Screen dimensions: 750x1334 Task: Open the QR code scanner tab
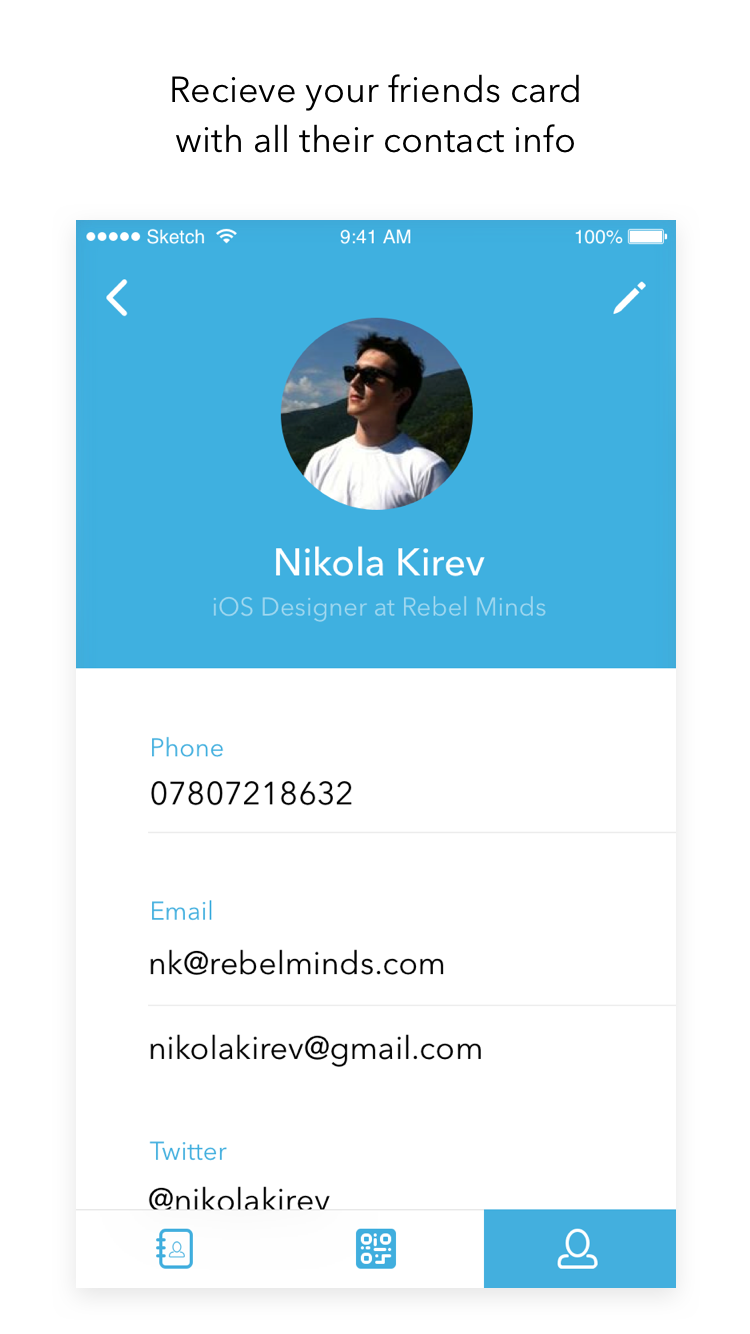point(376,1249)
